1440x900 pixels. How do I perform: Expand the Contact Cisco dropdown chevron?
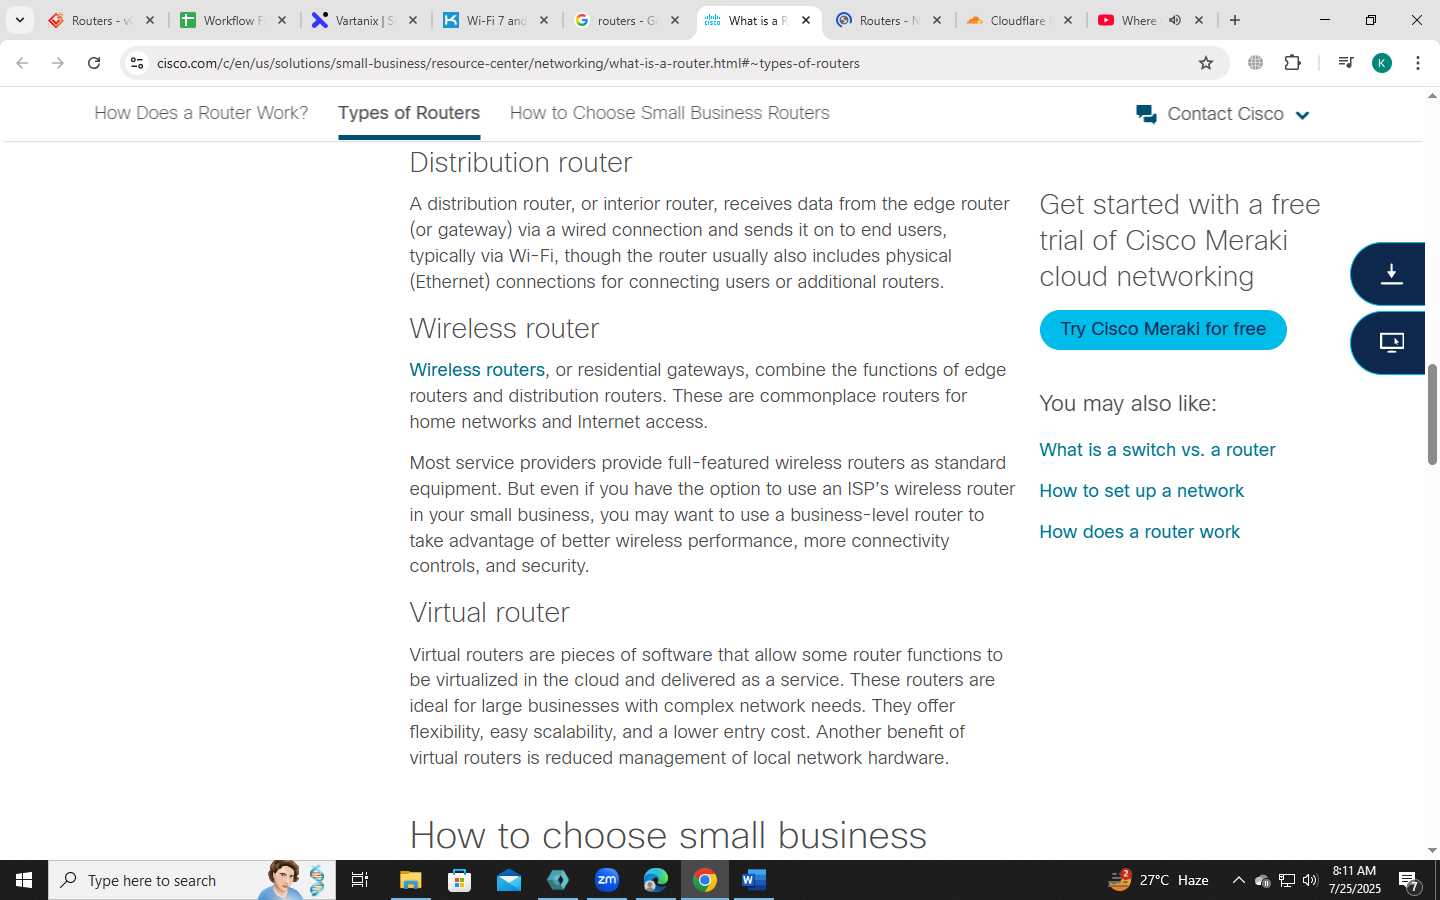pyautogui.click(x=1302, y=115)
